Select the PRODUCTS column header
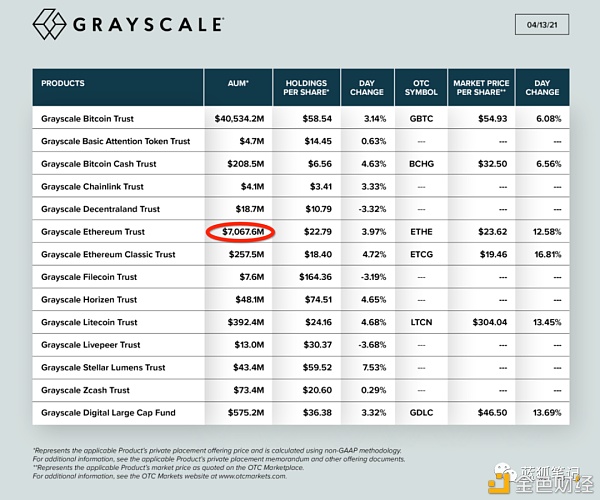The height and width of the screenshot is (500, 600). (x=63, y=83)
